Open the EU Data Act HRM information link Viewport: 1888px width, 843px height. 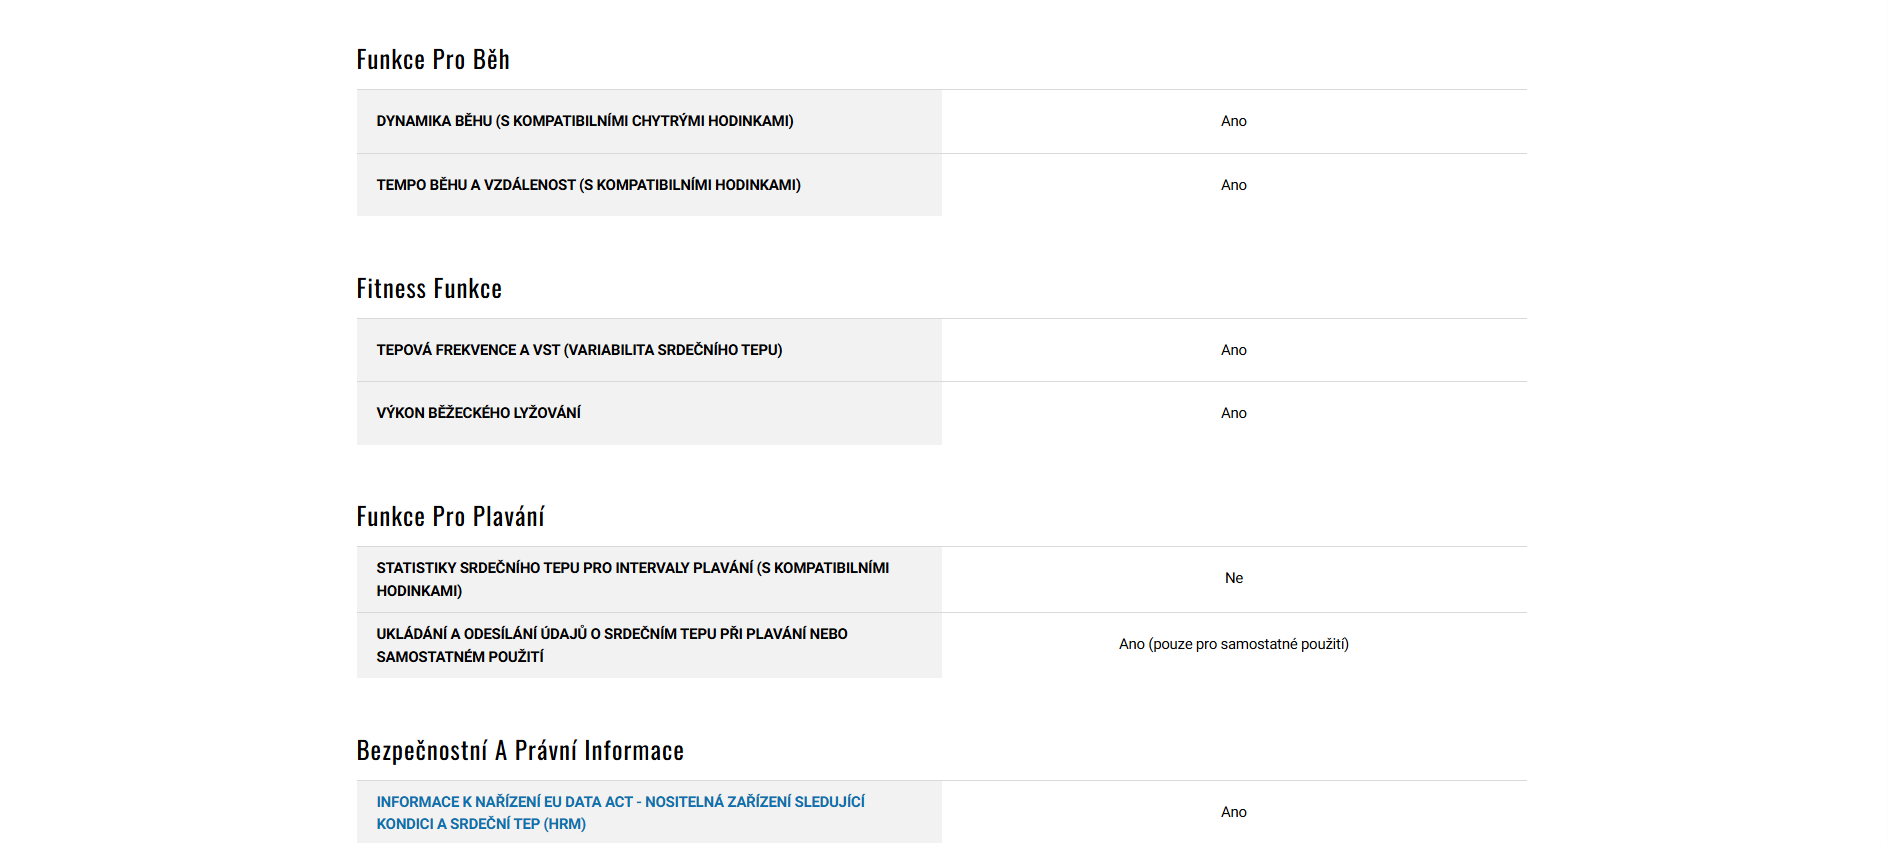click(x=620, y=802)
